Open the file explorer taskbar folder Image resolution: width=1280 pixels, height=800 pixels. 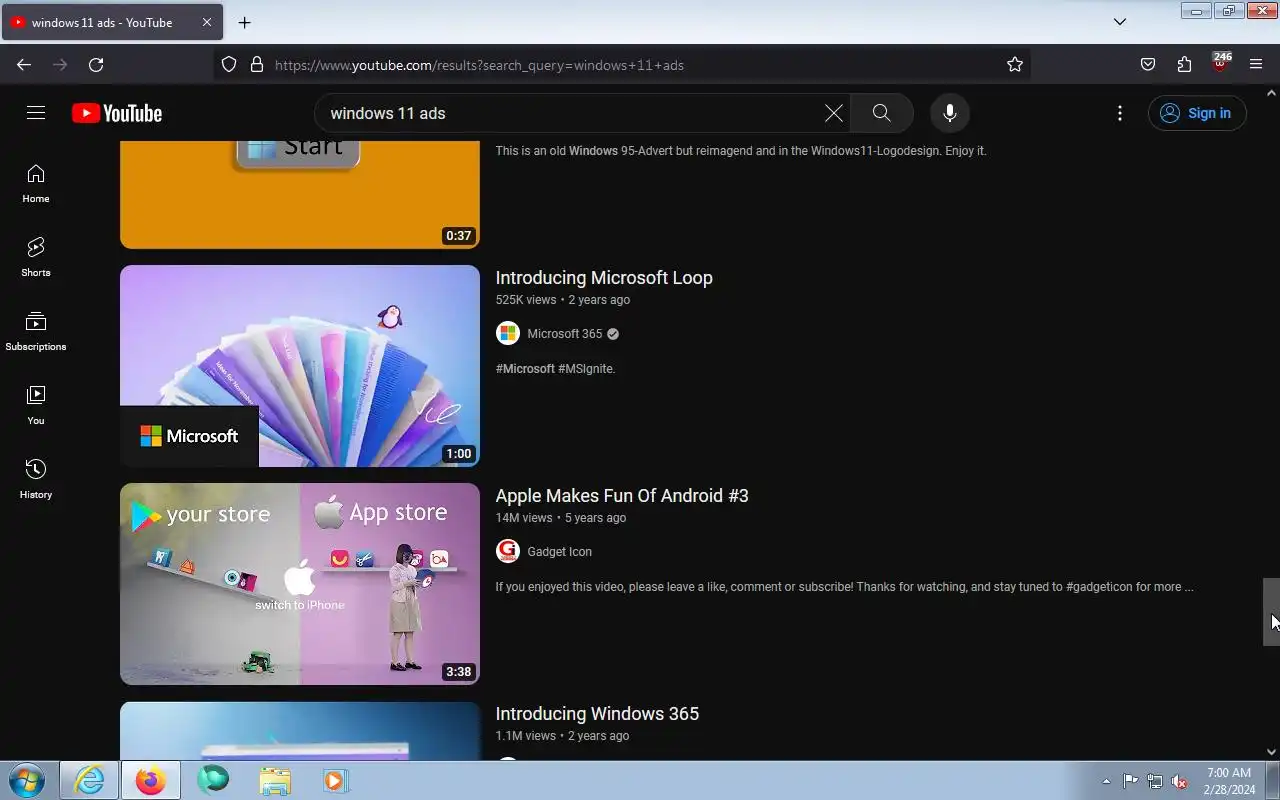[x=274, y=780]
